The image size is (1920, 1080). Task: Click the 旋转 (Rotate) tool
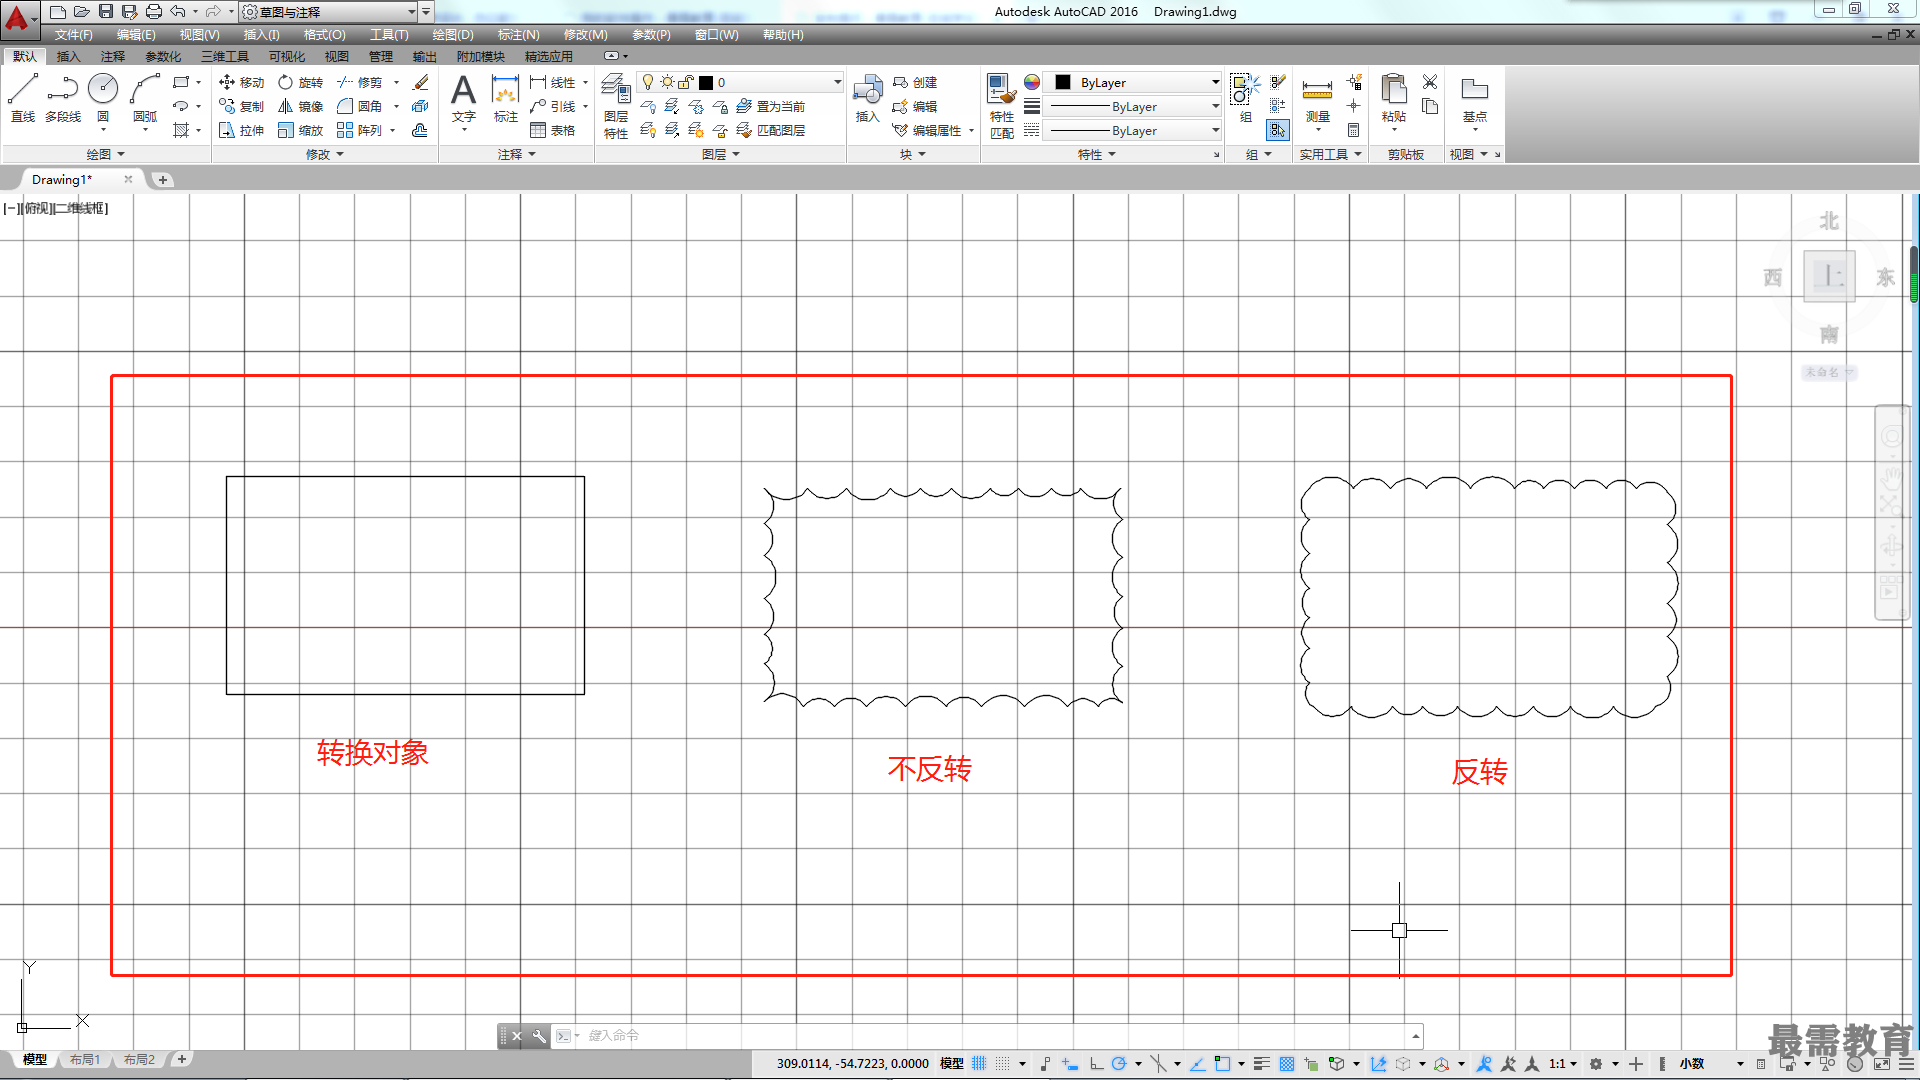point(300,82)
